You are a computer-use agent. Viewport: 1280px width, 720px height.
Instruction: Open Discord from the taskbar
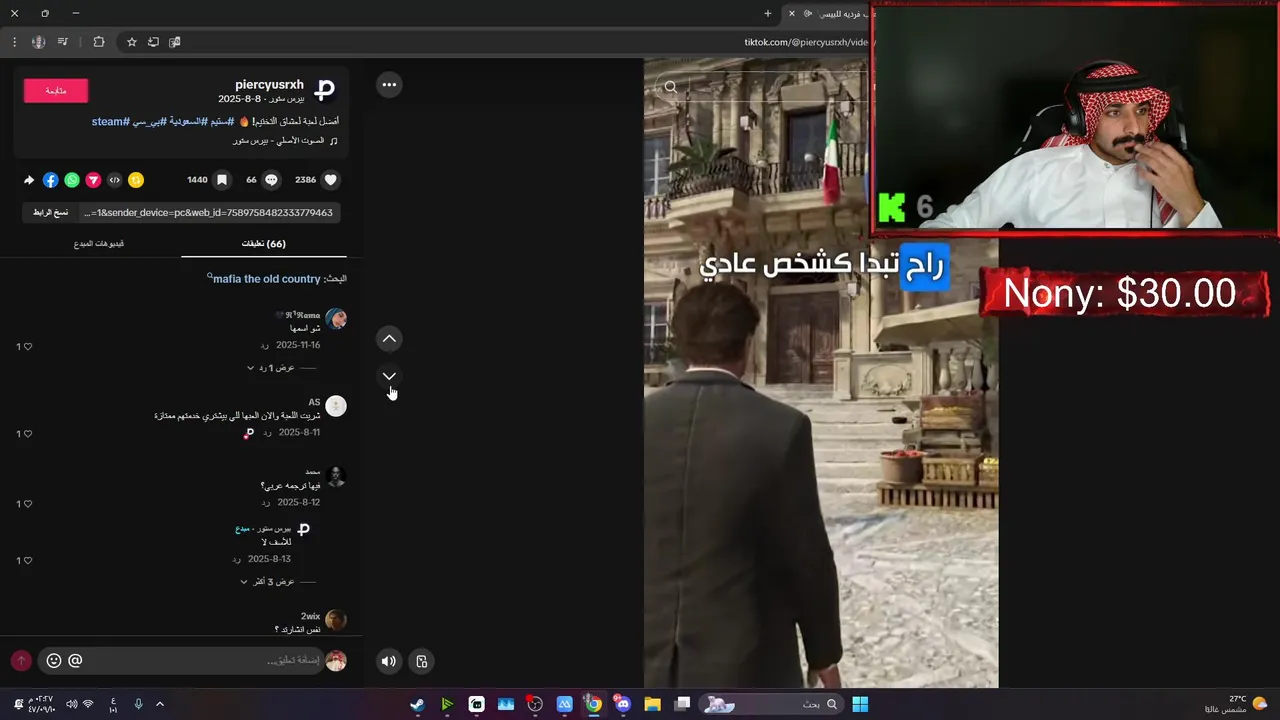pyautogui.click(x=623, y=704)
